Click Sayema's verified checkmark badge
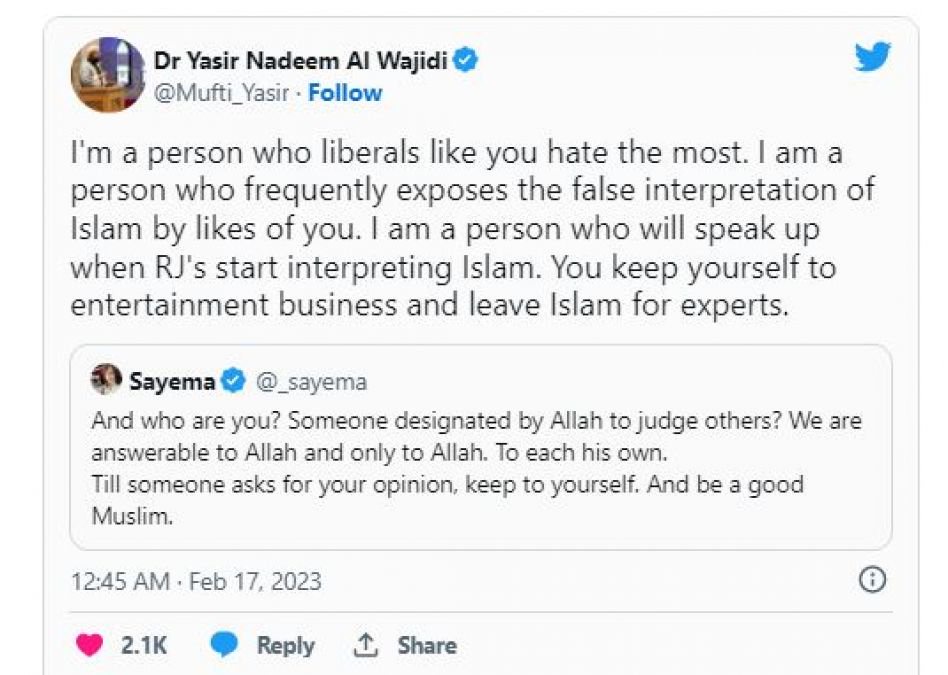The height and width of the screenshot is (675, 948). coord(233,381)
